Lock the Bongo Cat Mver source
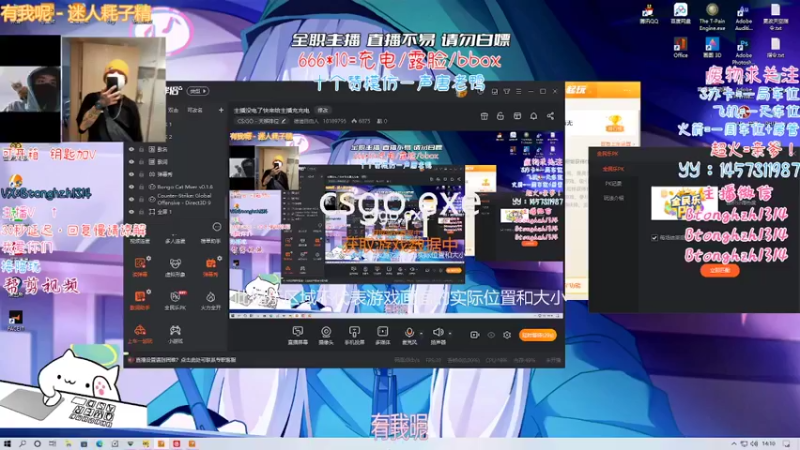 pos(141,187)
